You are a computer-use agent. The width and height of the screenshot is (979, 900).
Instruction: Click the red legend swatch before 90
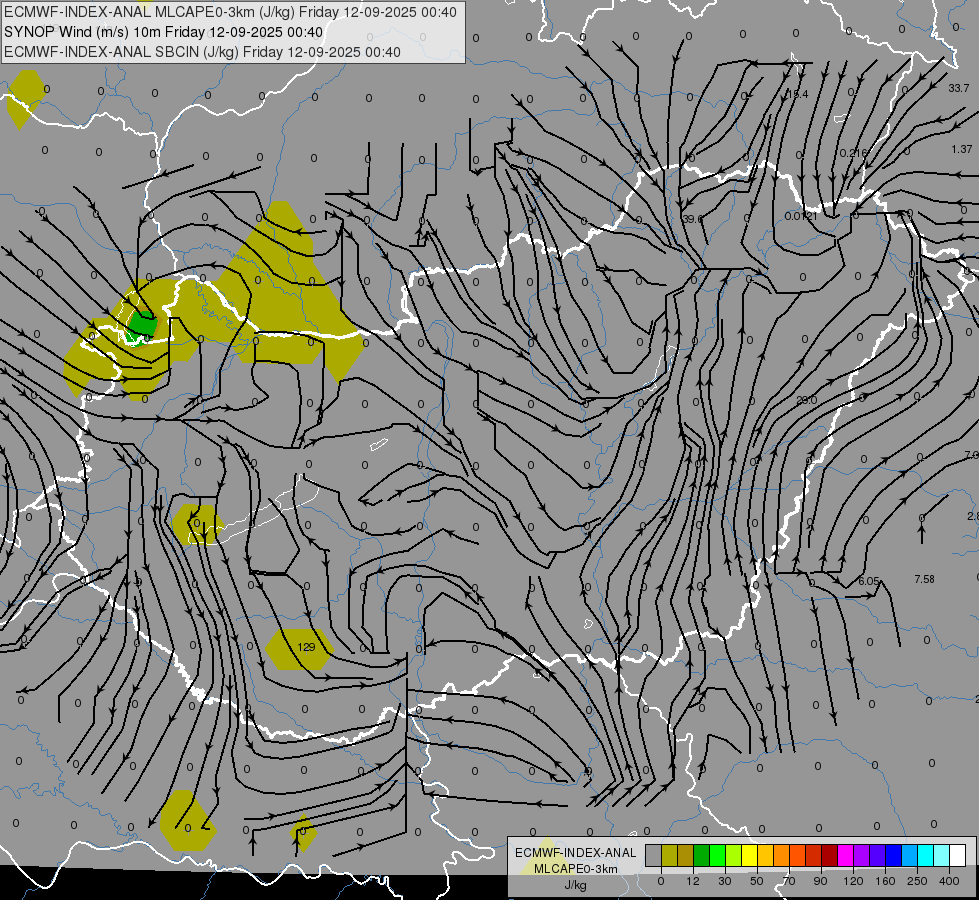point(814,855)
